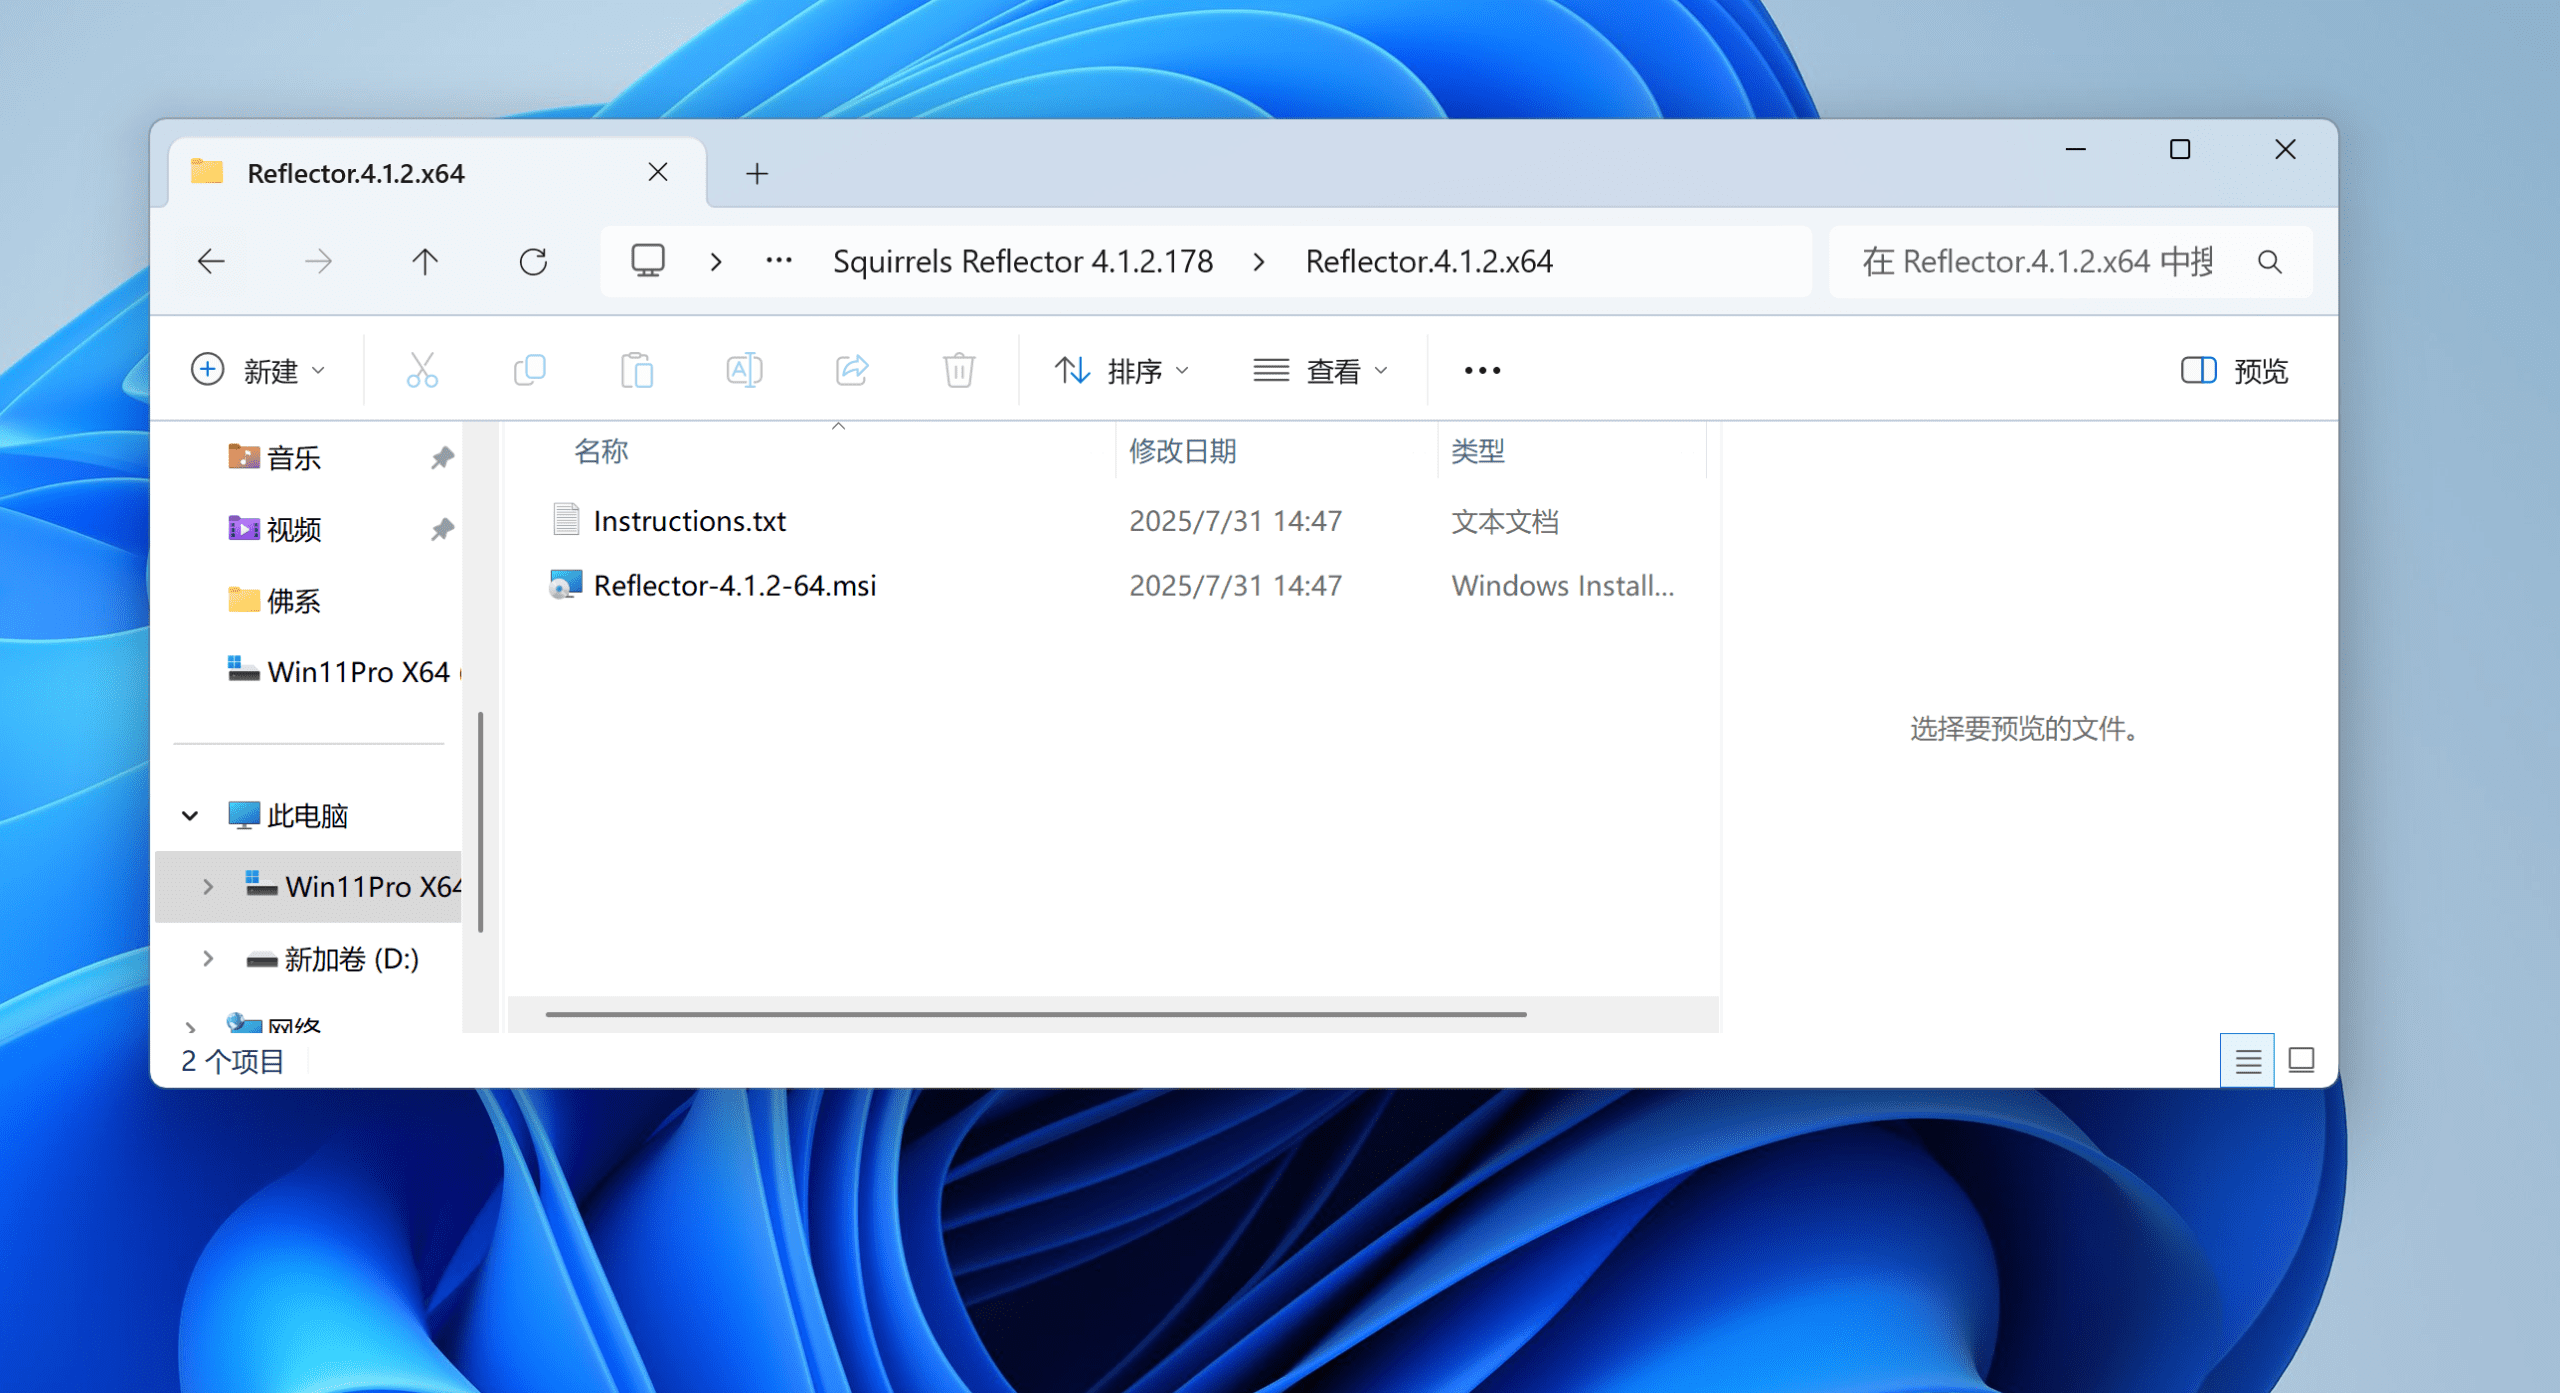Viewport: 2560px width, 1393px height.
Task: Click the Share icon in toolbar
Action: pyautogui.click(x=852, y=370)
